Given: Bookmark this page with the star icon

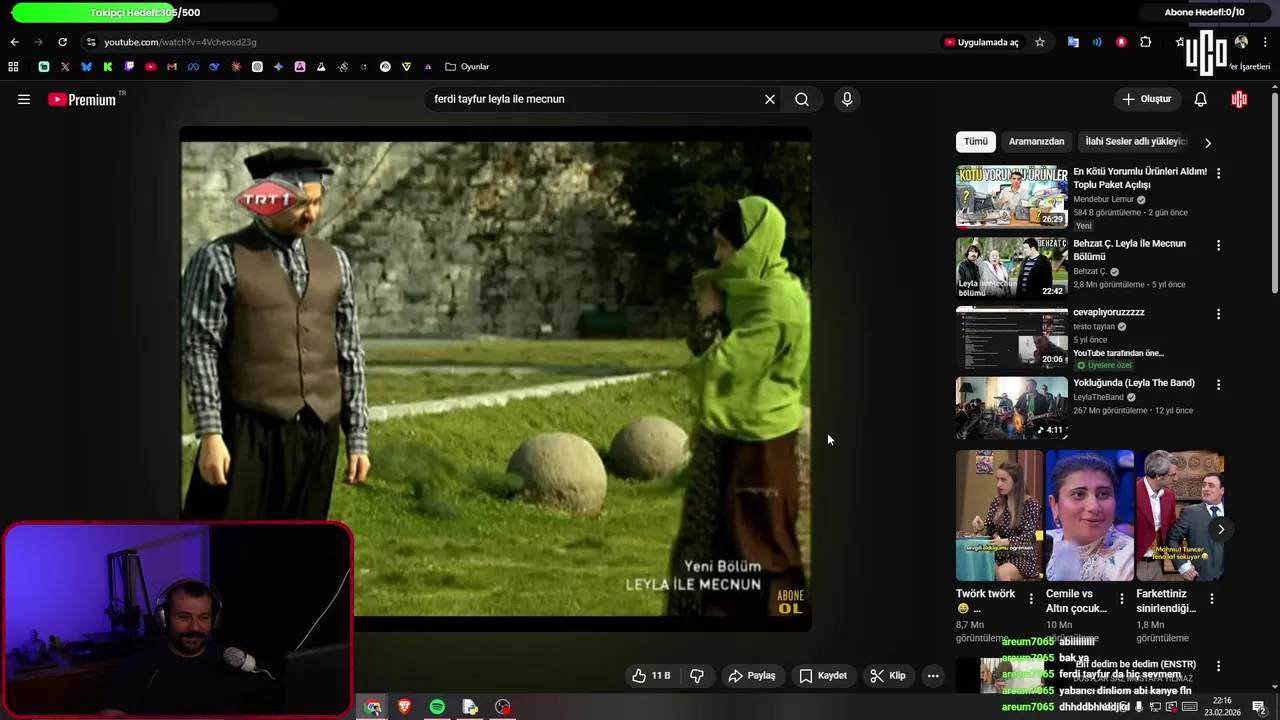Looking at the screenshot, I should [x=1040, y=42].
